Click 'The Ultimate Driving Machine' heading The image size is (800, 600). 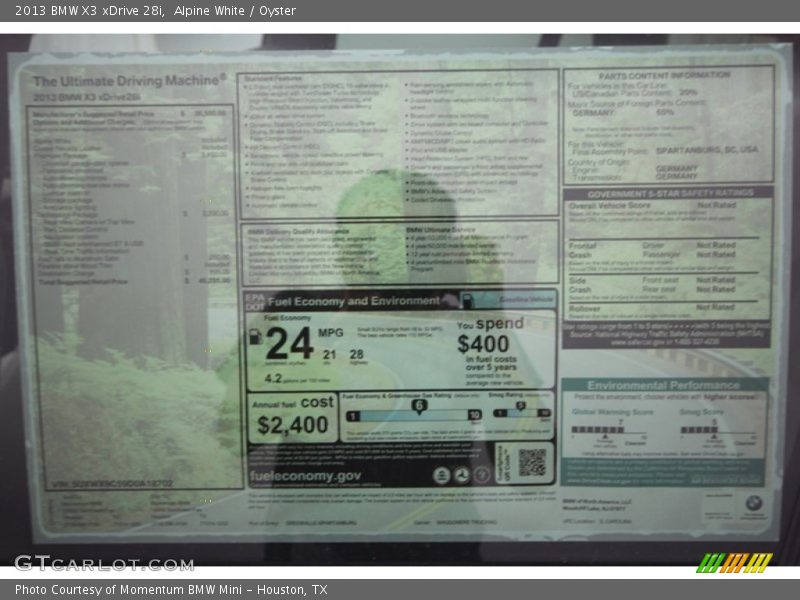point(130,81)
